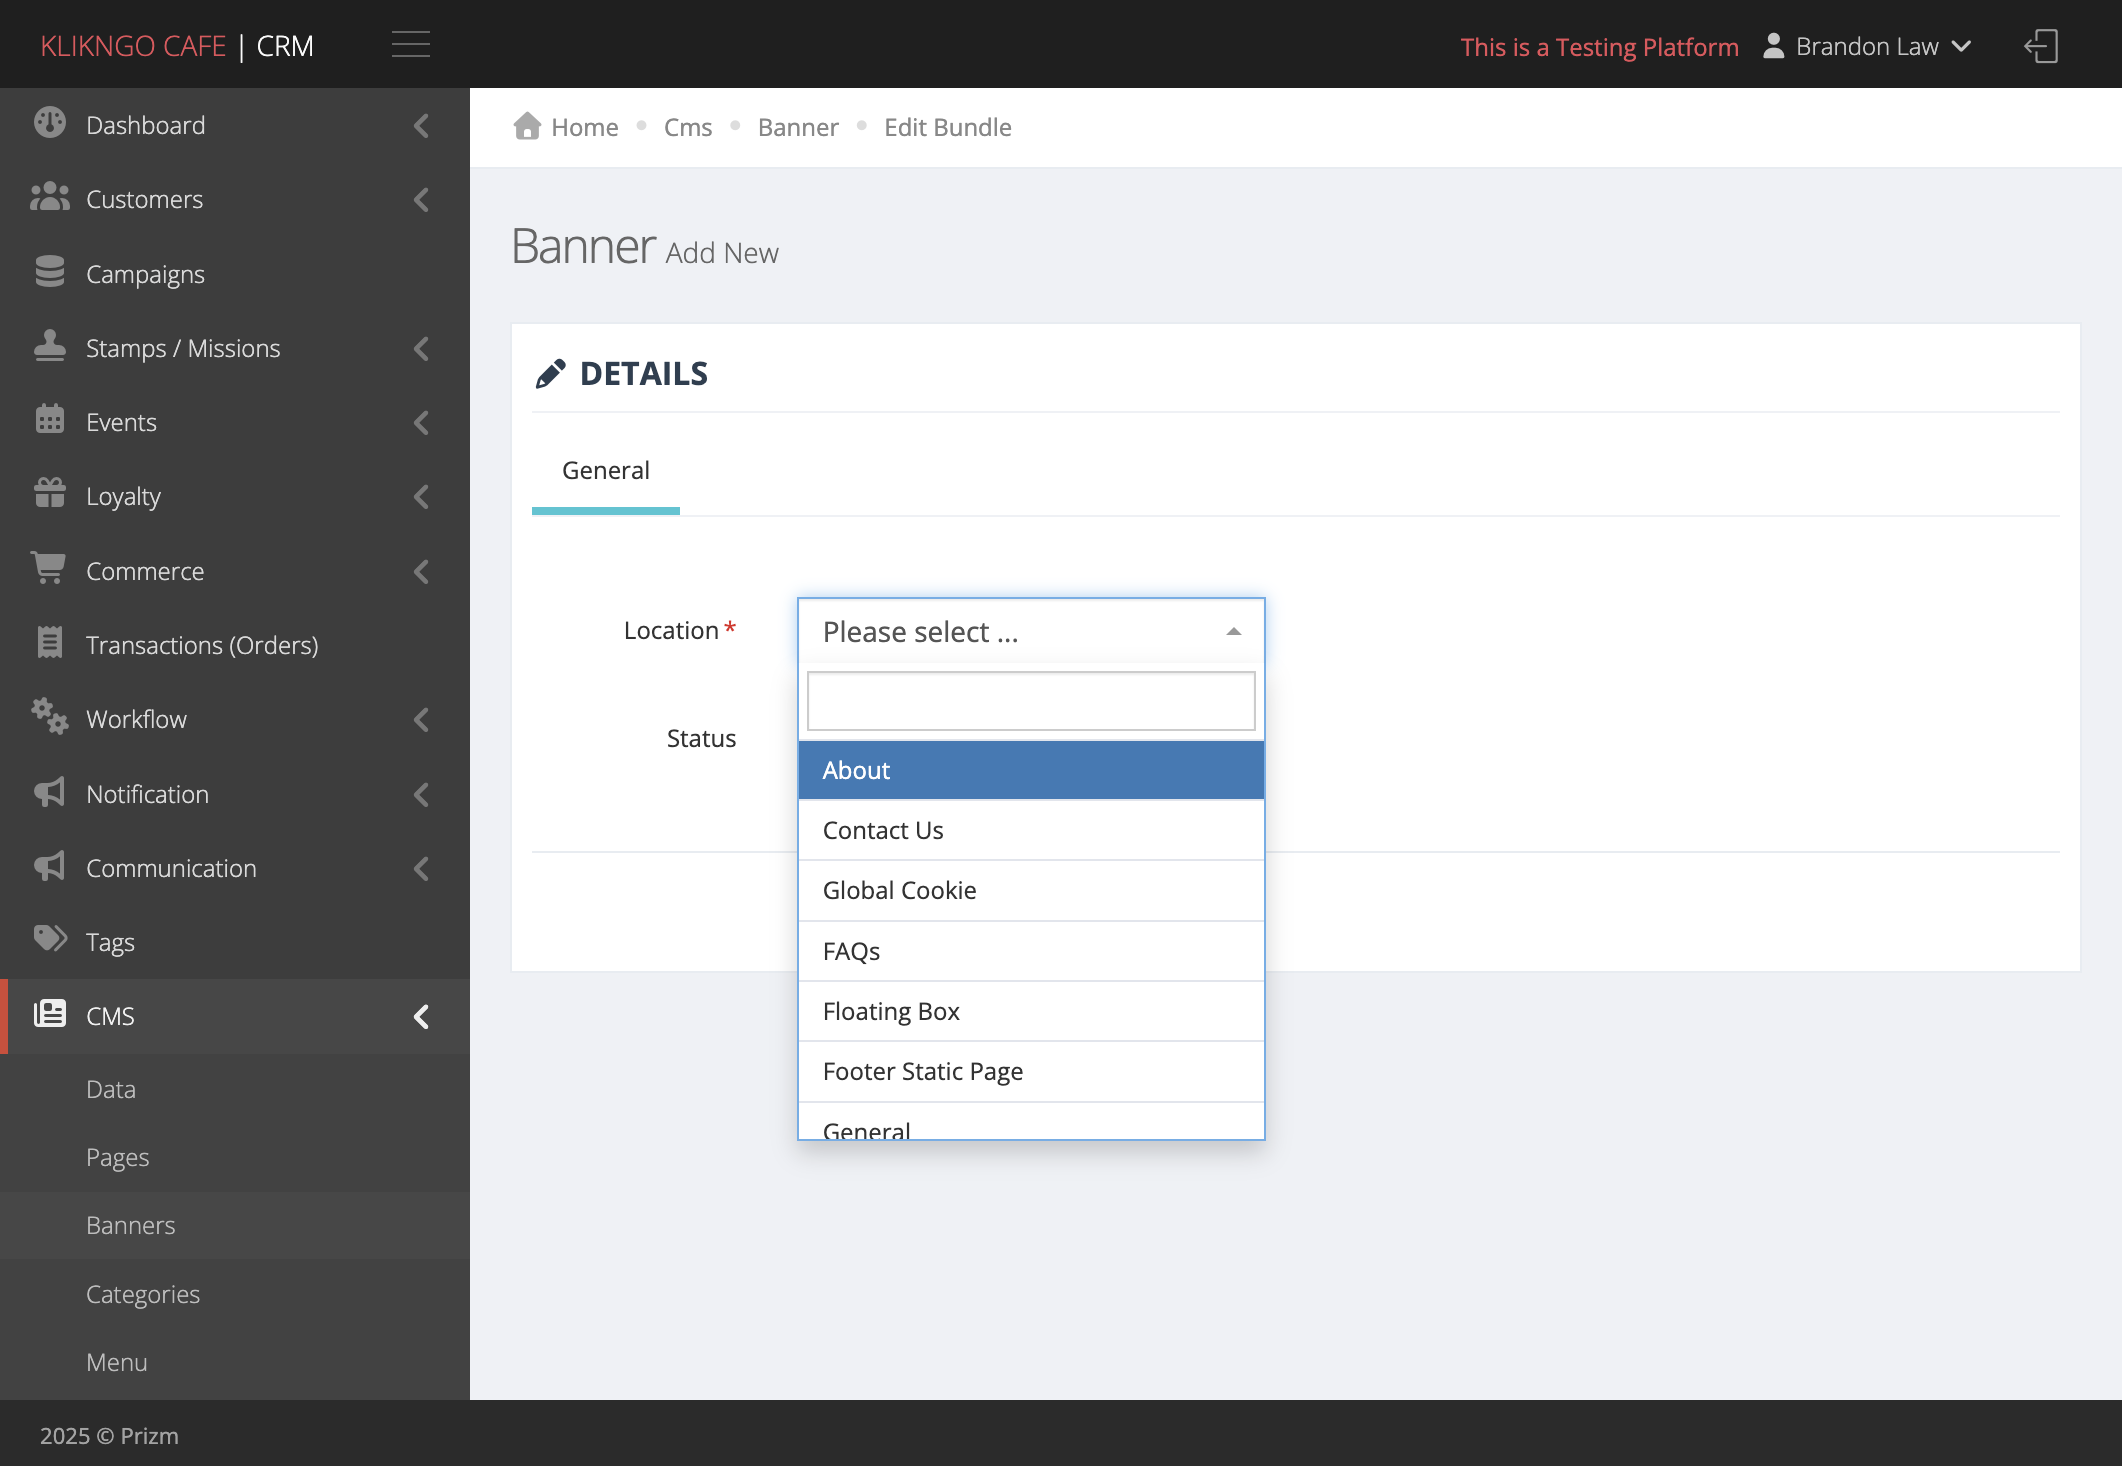Viewport: 2122px width, 1466px height.
Task: Click the Campaigns database icon
Action: tap(49, 272)
